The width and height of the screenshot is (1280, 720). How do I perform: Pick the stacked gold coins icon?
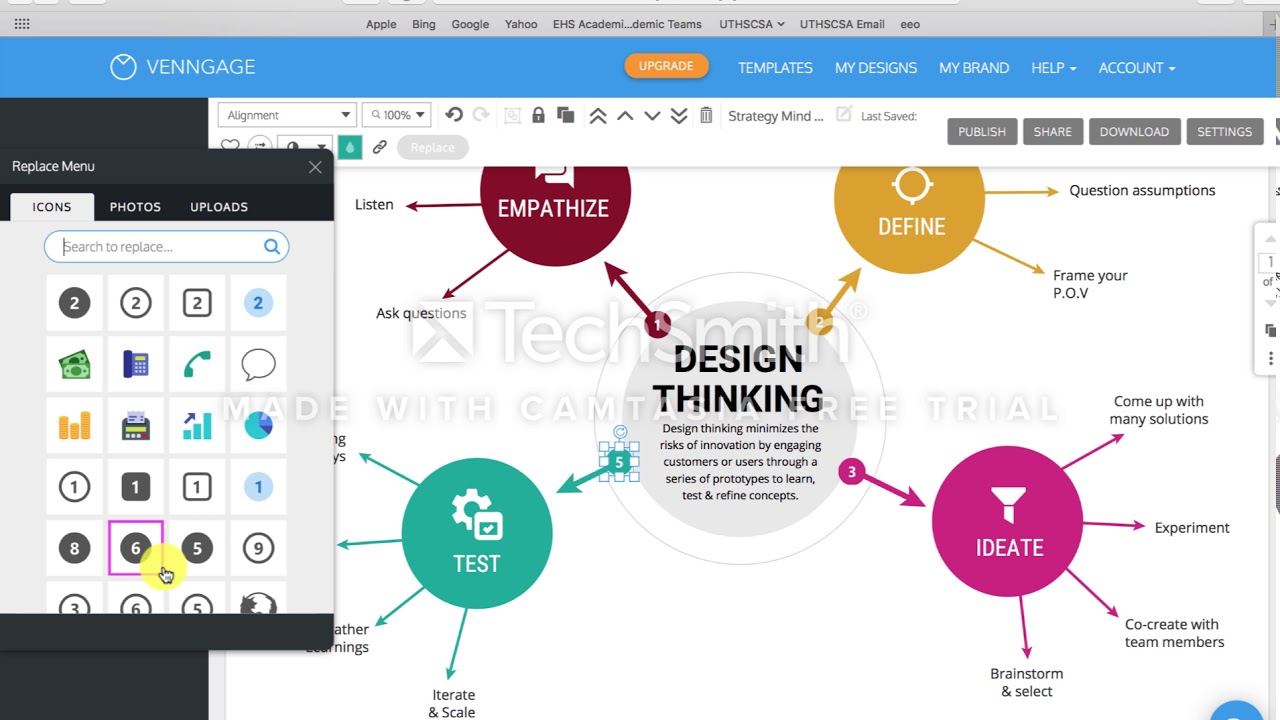click(74, 425)
